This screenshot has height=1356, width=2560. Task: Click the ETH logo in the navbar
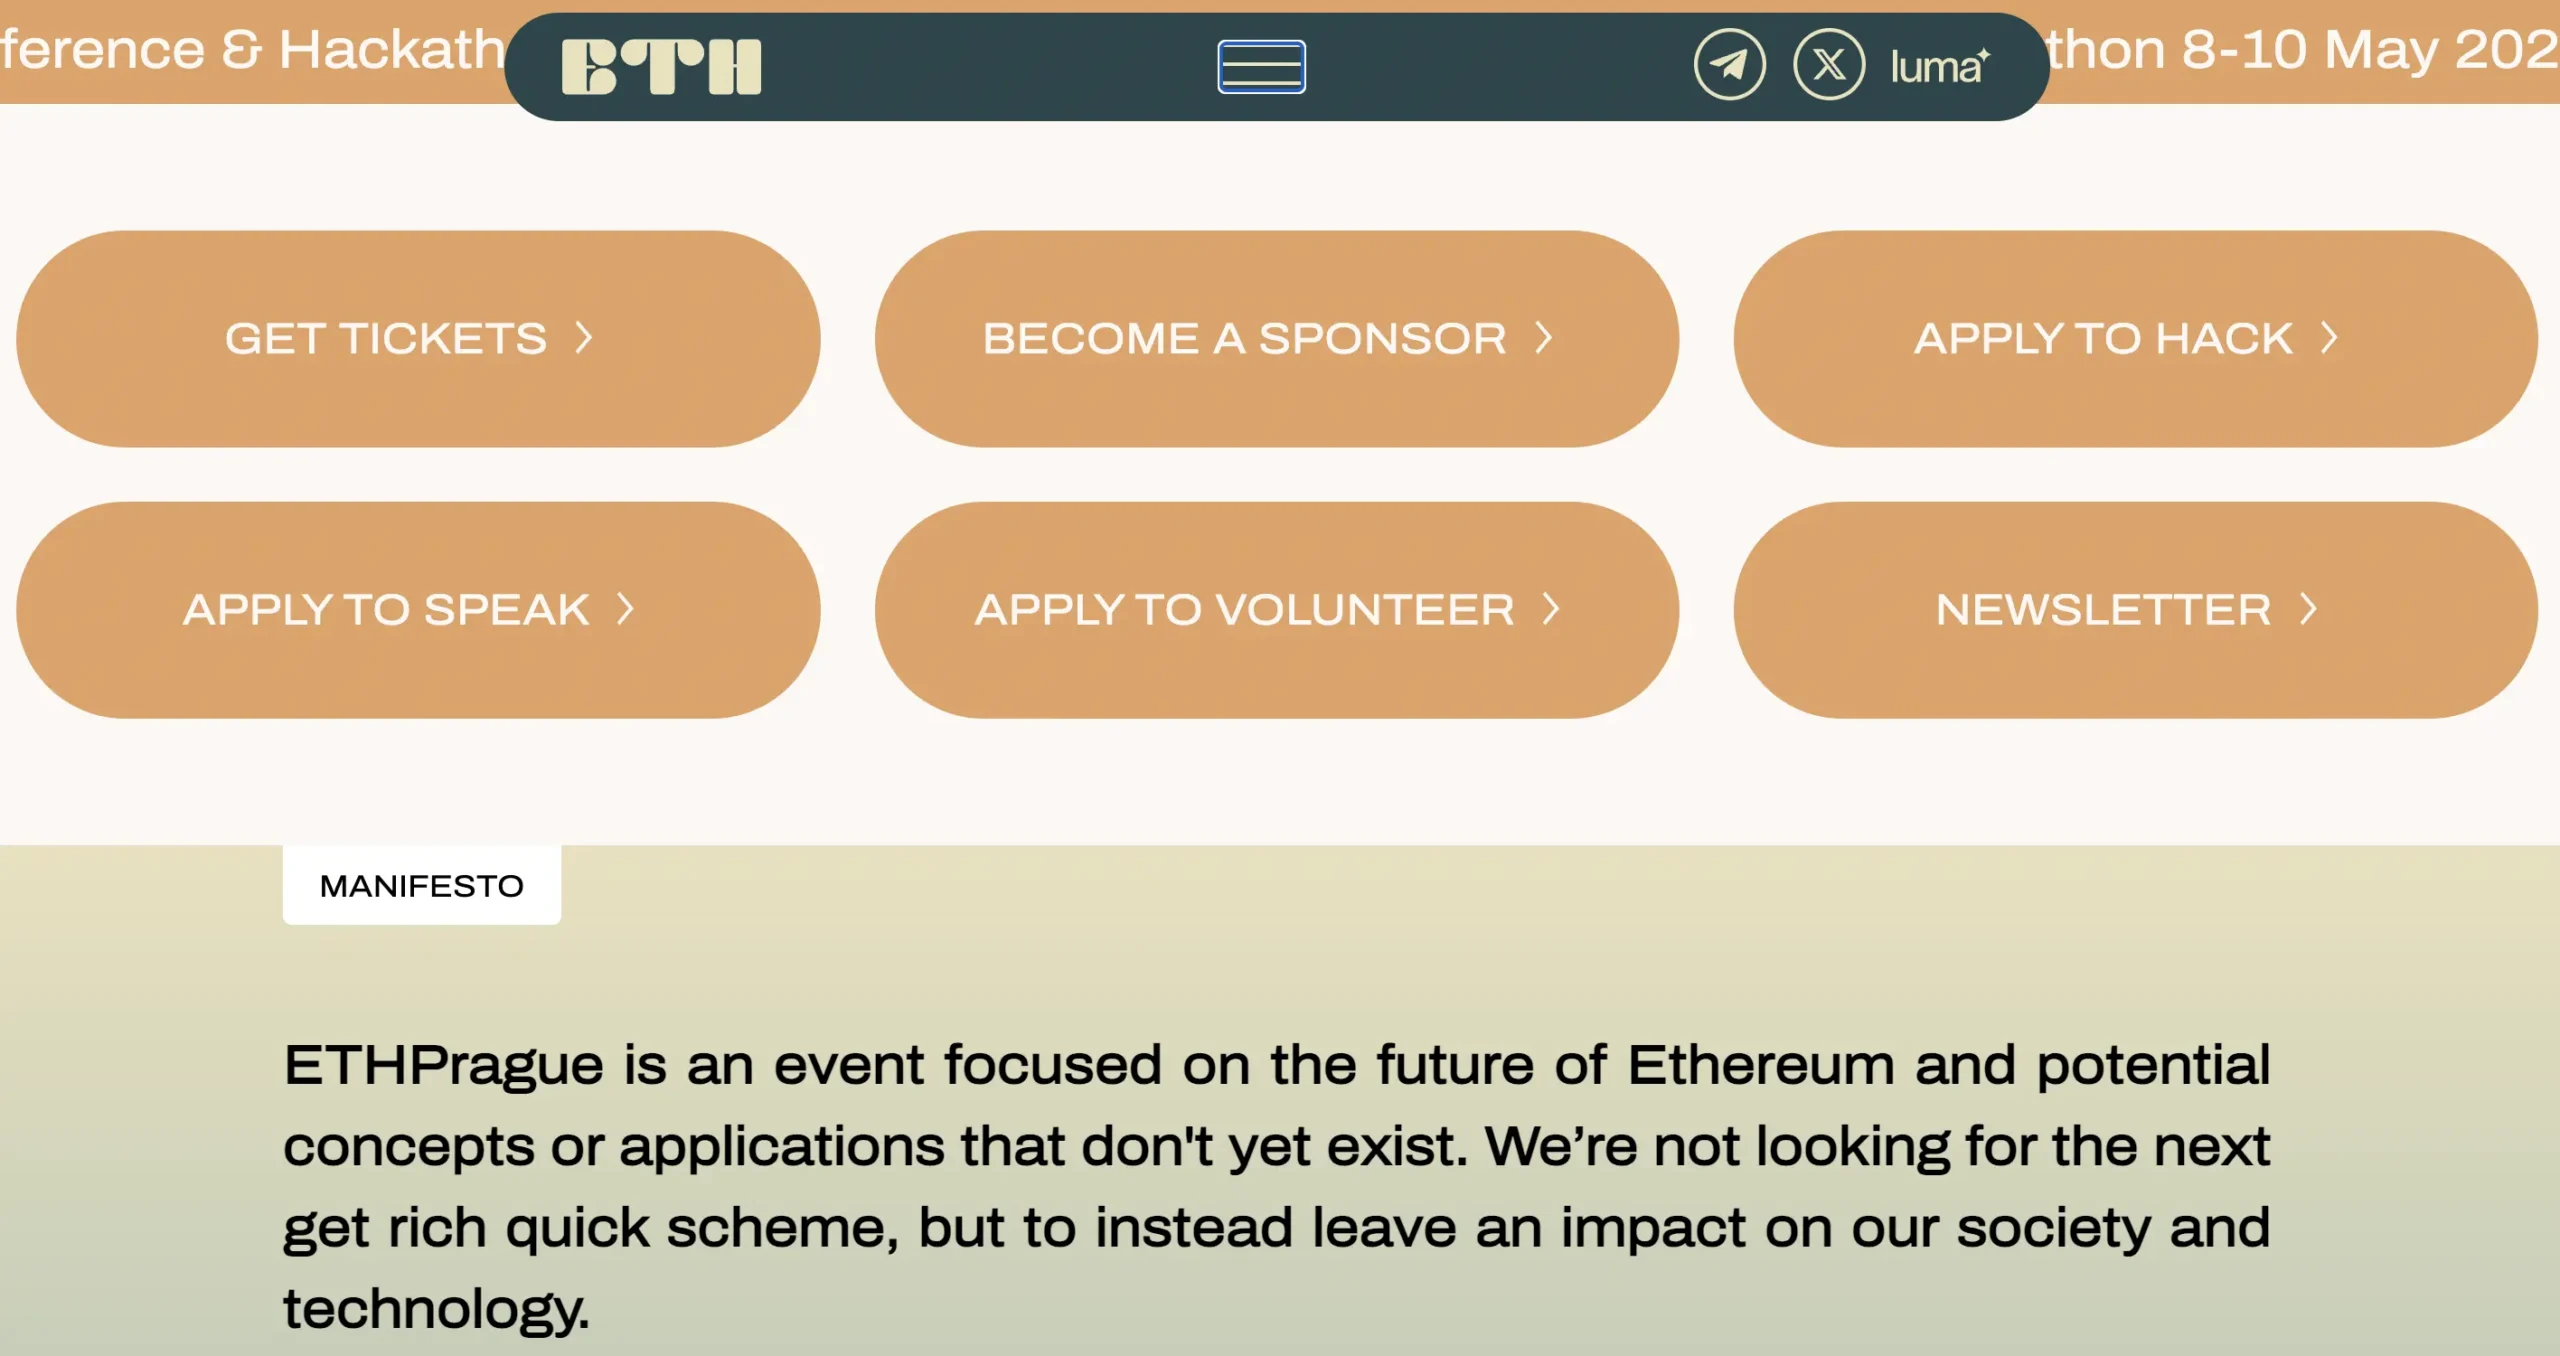(660, 65)
